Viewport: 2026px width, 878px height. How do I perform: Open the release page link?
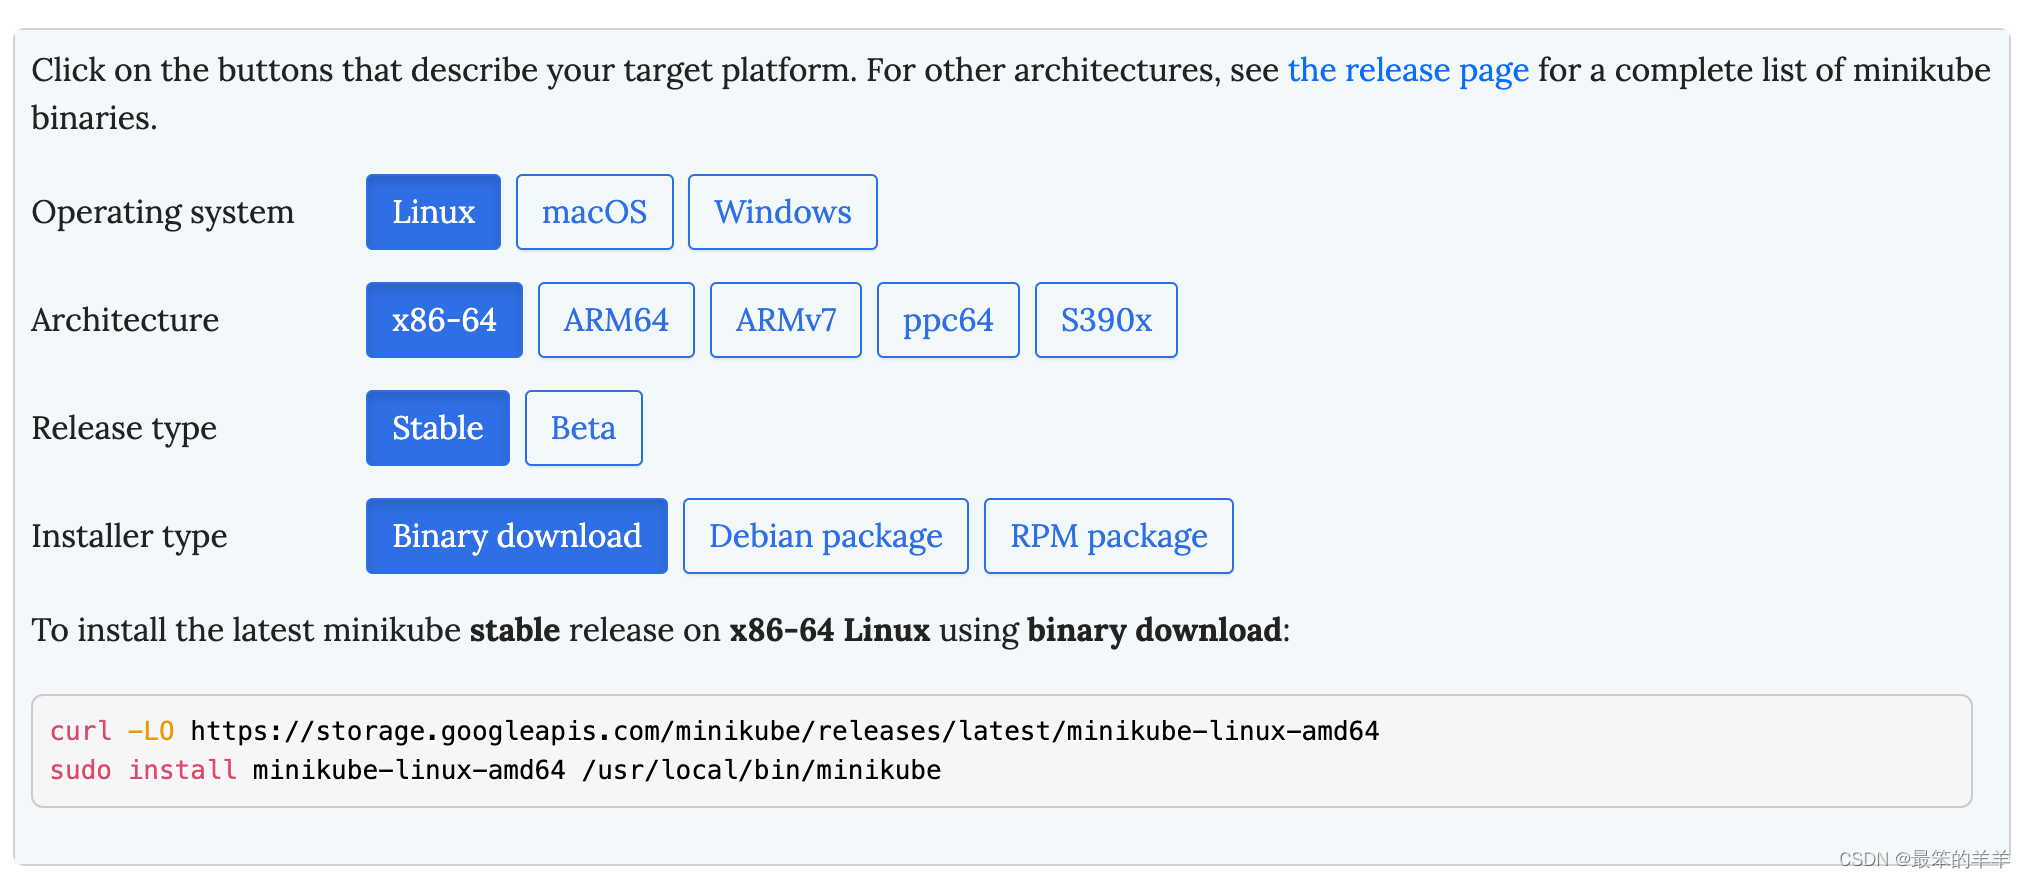pos(1408,70)
